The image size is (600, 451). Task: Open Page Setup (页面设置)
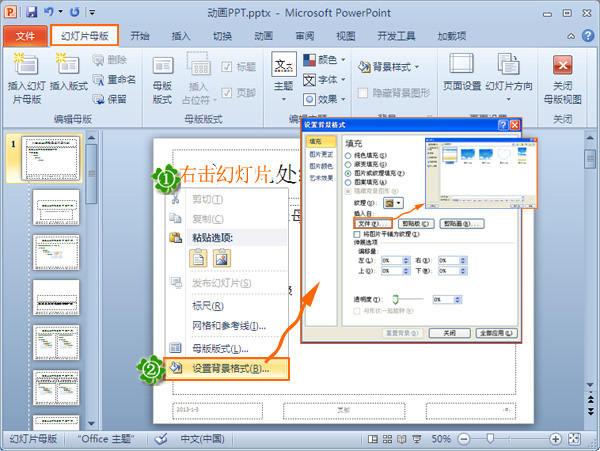tap(461, 73)
